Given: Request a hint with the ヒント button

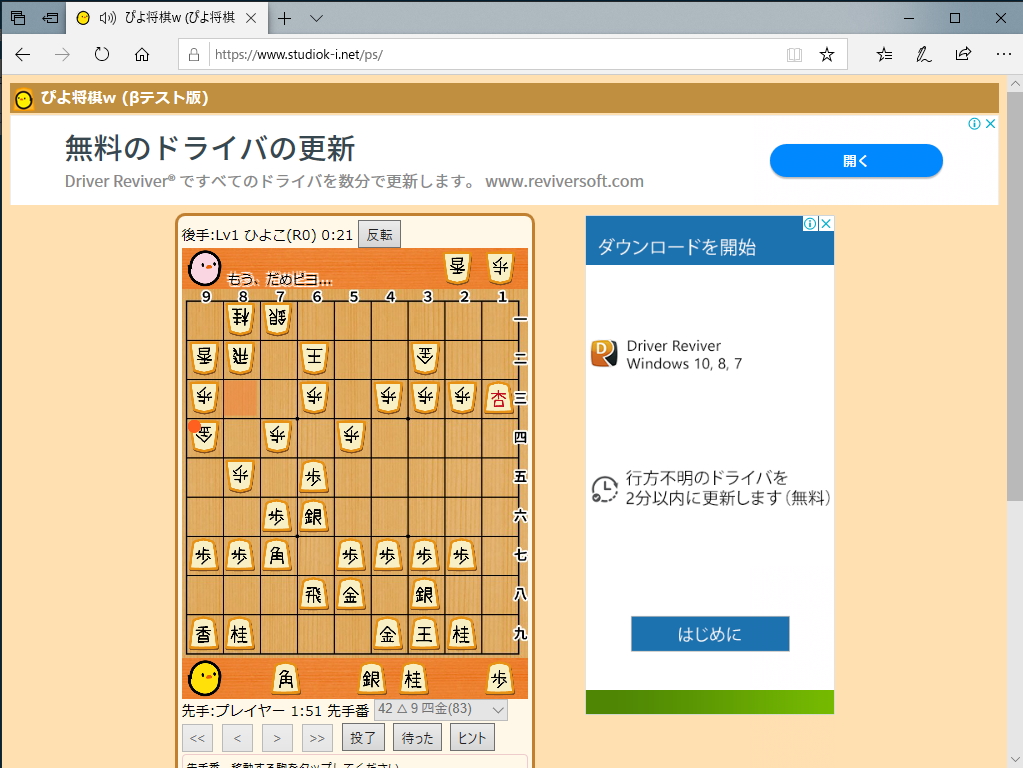Looking at the screenshot, I should pyautogui.click(x=471, y=737).
